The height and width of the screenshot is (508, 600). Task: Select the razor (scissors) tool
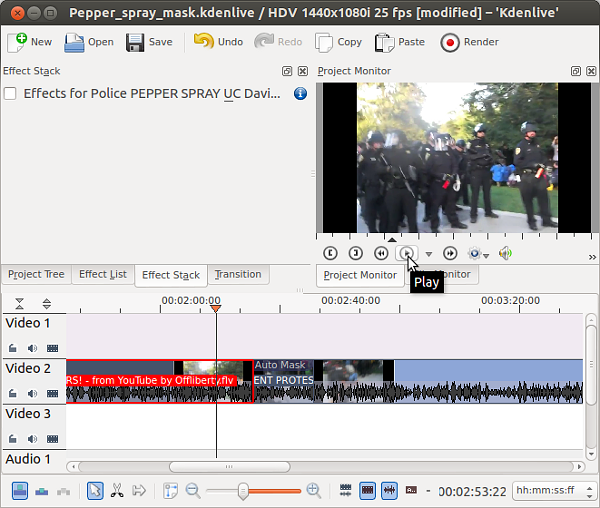click(x=116, y=490)
